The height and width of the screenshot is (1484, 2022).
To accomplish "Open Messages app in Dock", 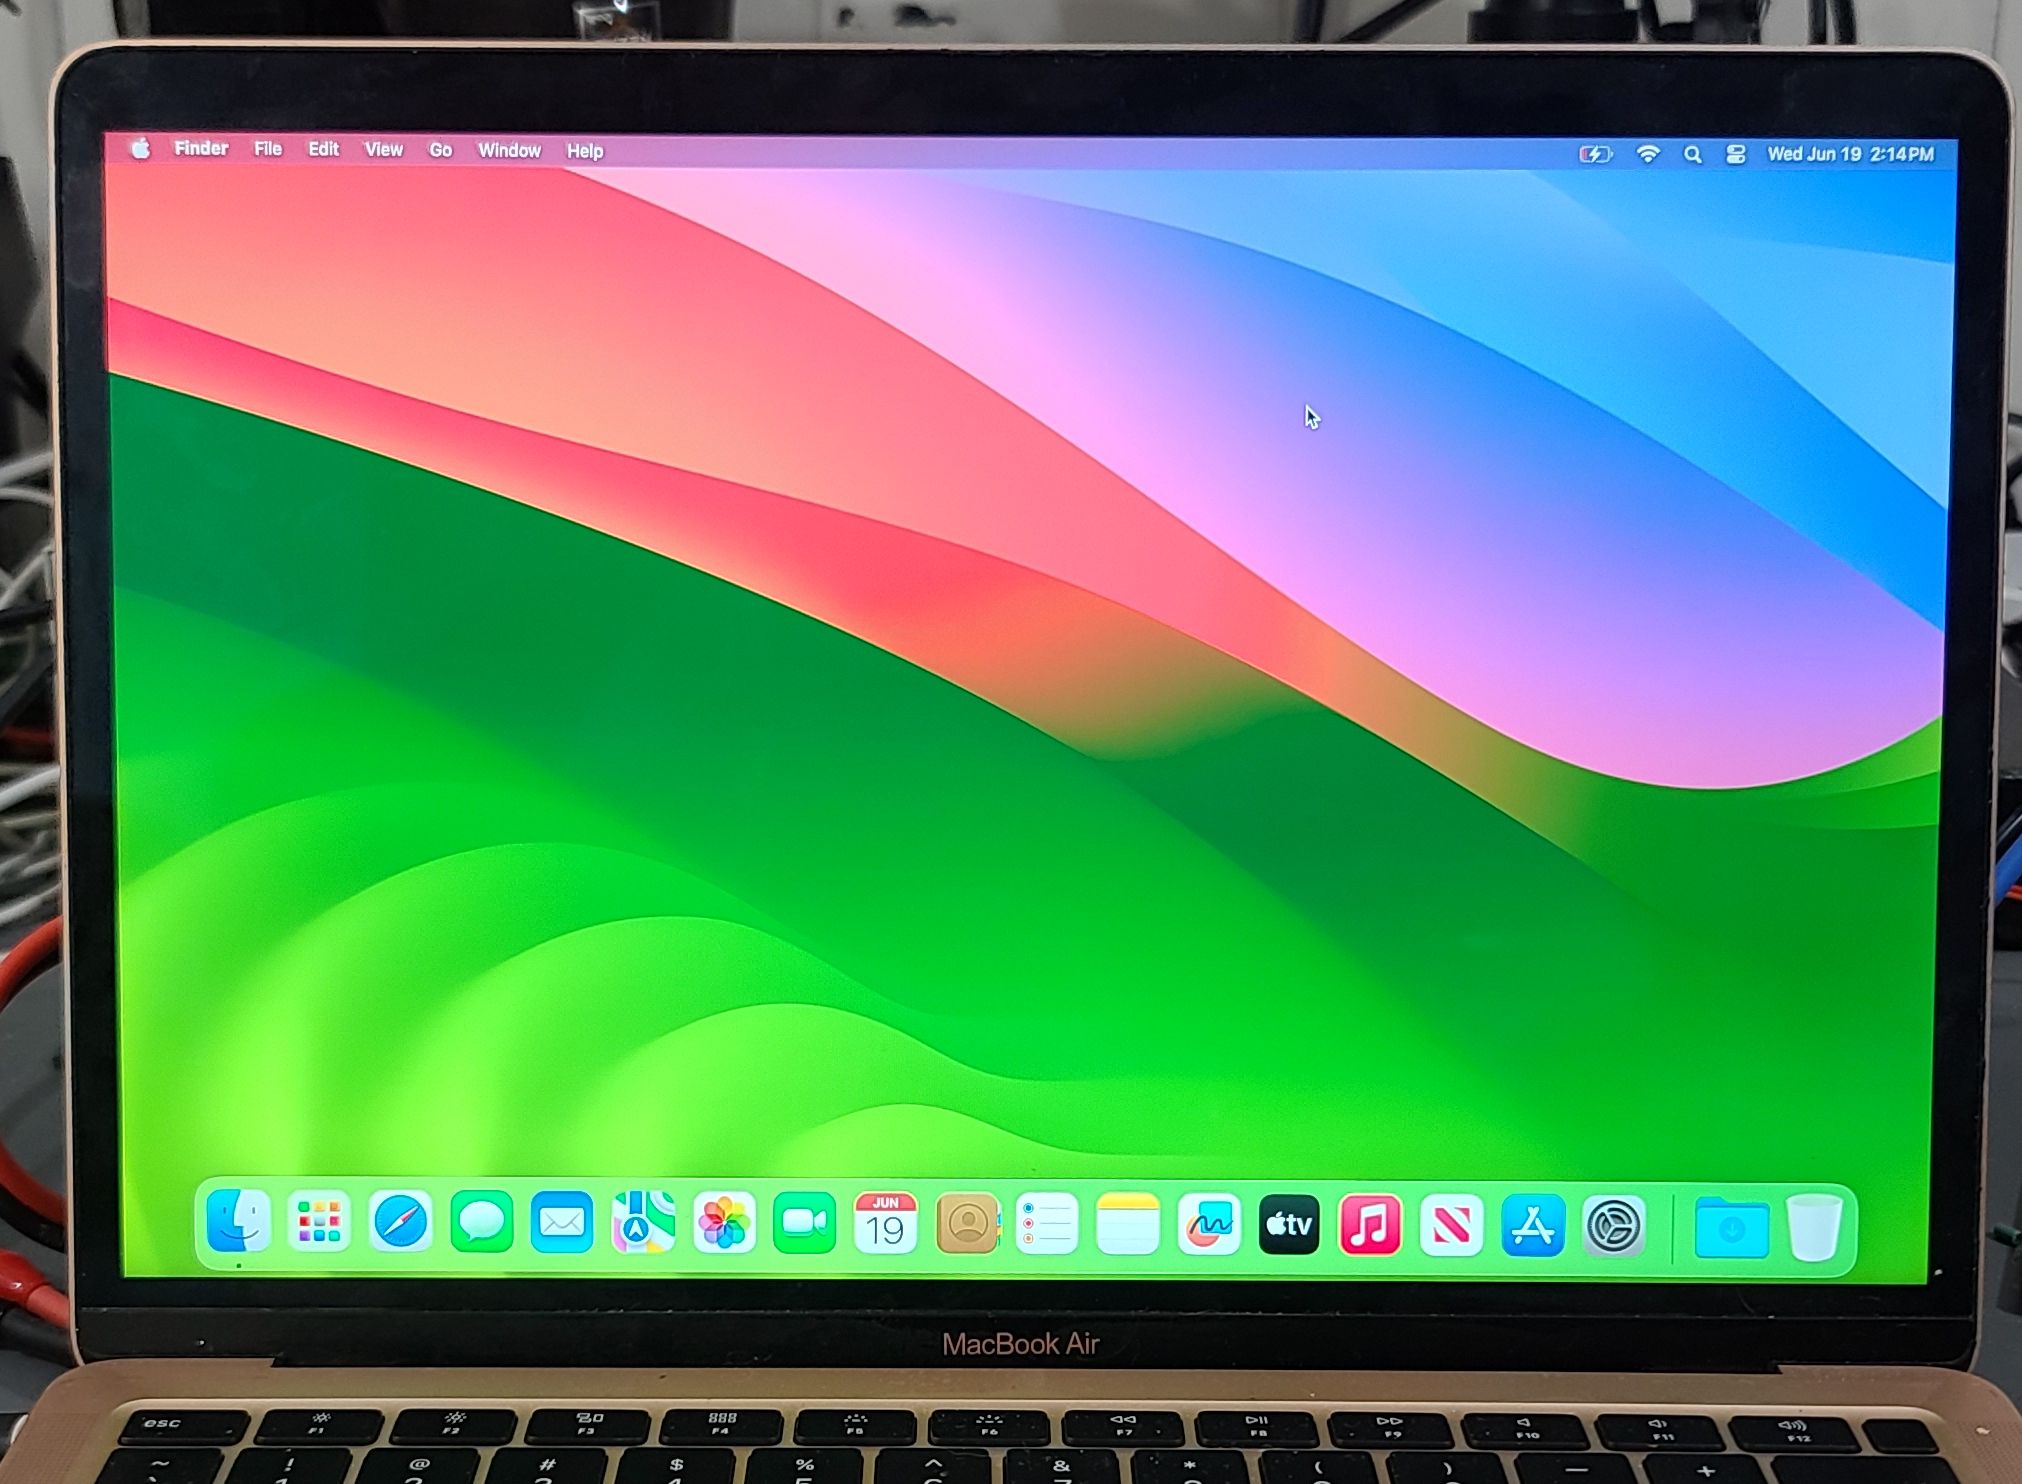I will pos(481,1222).
